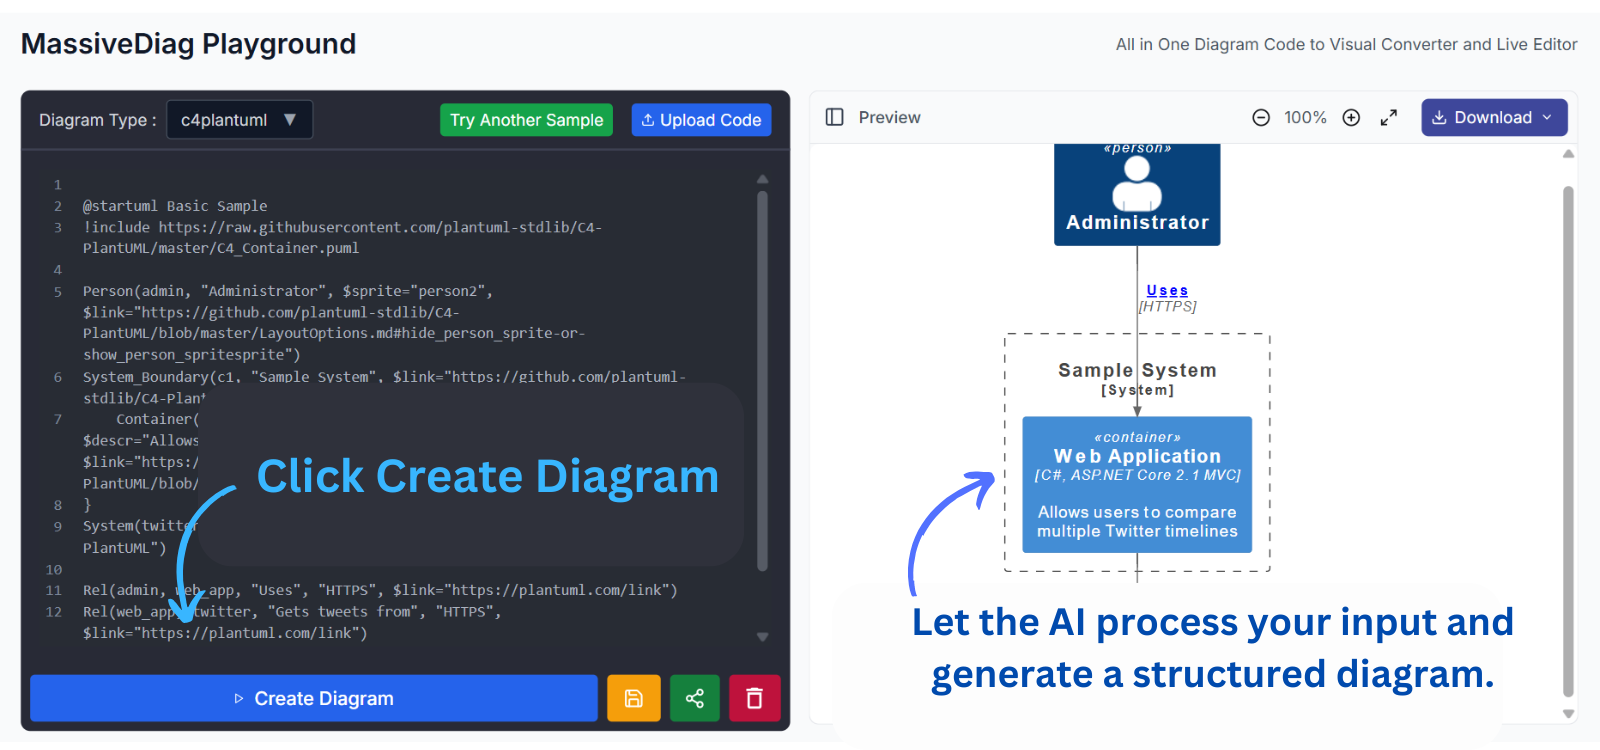This screenshot has width=1600, height=750.
Task: Open the c4plantuml diagram type dropdown
Action: 239,120
